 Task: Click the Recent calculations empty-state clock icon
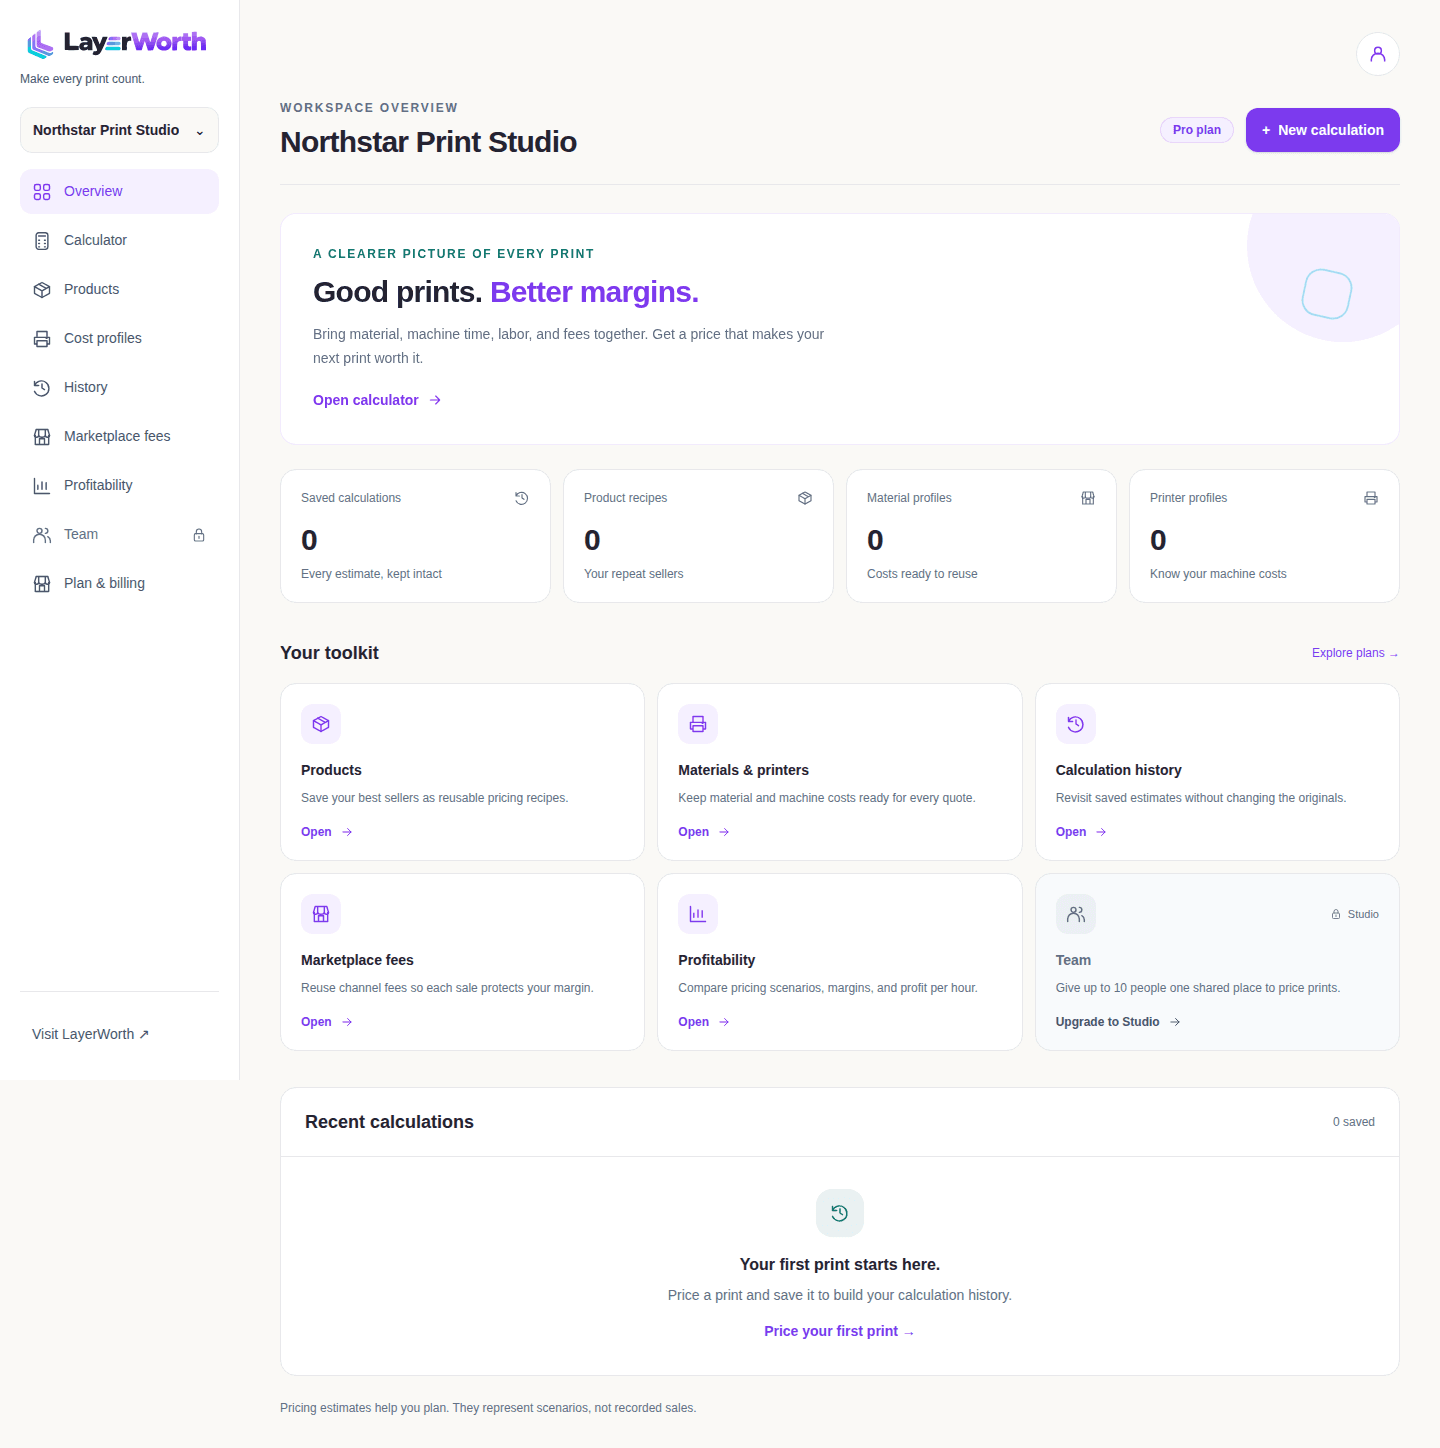point(840,1213)
